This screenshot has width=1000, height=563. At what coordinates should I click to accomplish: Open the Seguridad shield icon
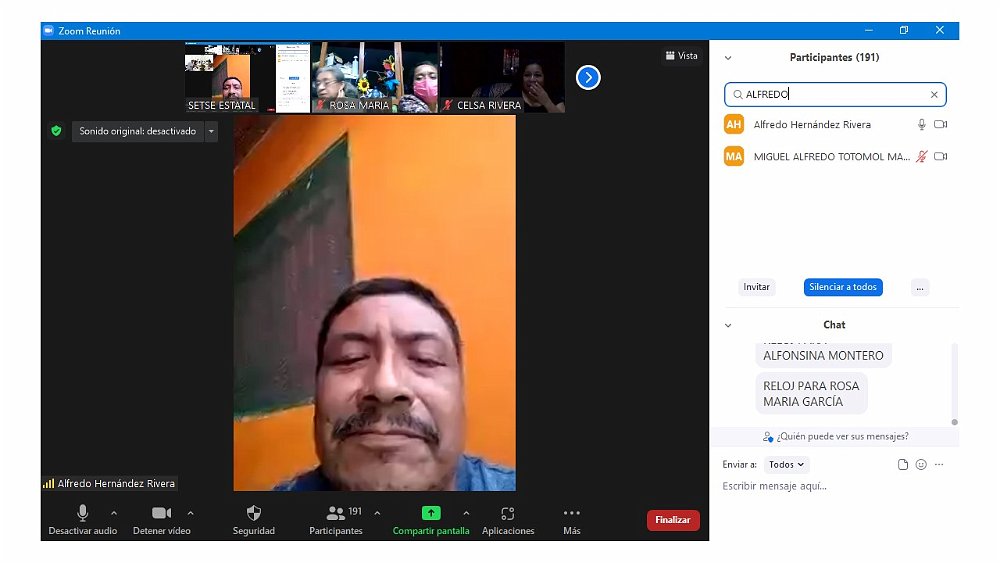[254, 513]
